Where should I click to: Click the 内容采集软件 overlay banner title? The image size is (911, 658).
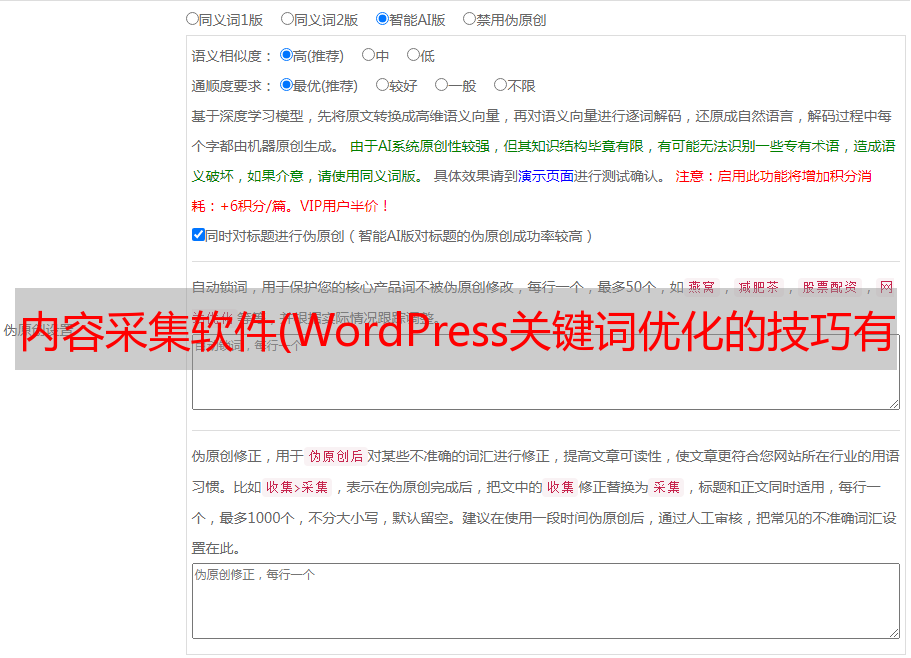pos(456,329)
